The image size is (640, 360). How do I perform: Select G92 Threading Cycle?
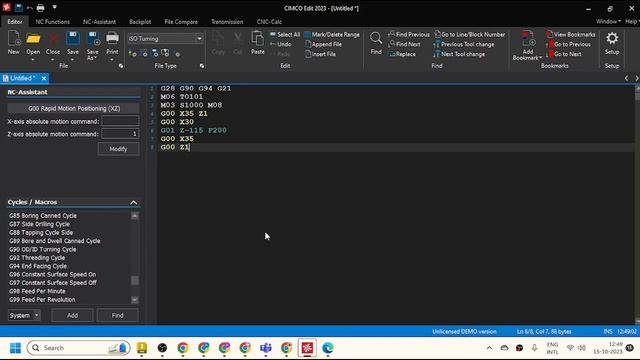click(x=37, y=258)
